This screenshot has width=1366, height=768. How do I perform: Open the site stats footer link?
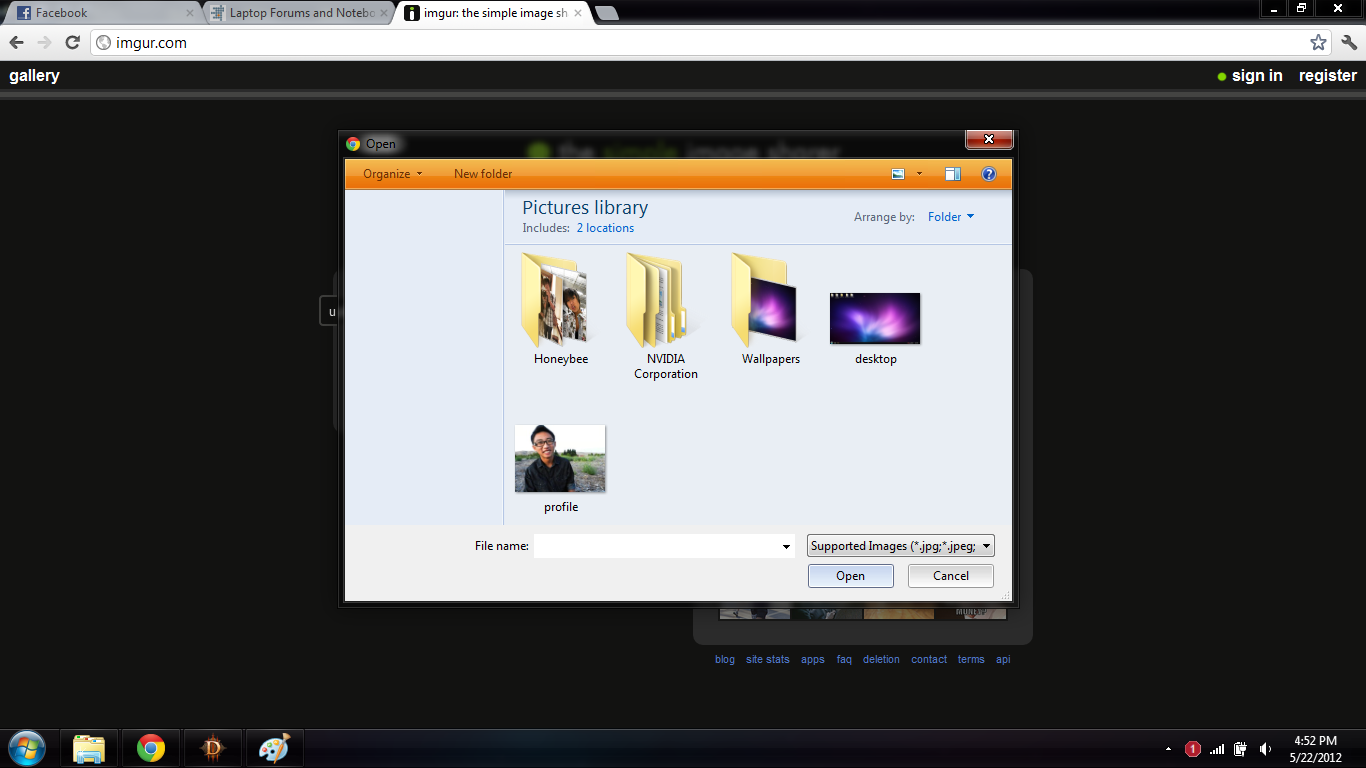pos(768,660)
